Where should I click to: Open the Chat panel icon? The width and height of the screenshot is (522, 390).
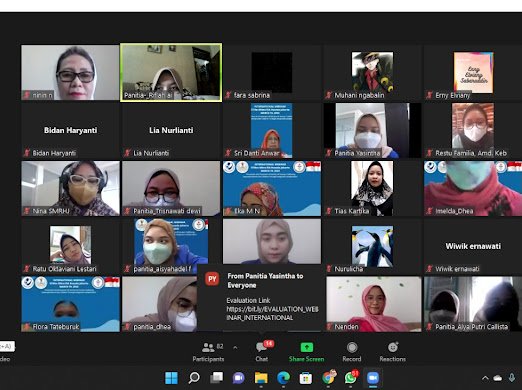click(x=261, y=348)
